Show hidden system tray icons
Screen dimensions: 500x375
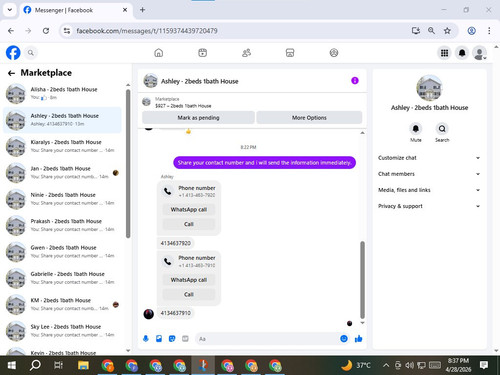[386, 365]
